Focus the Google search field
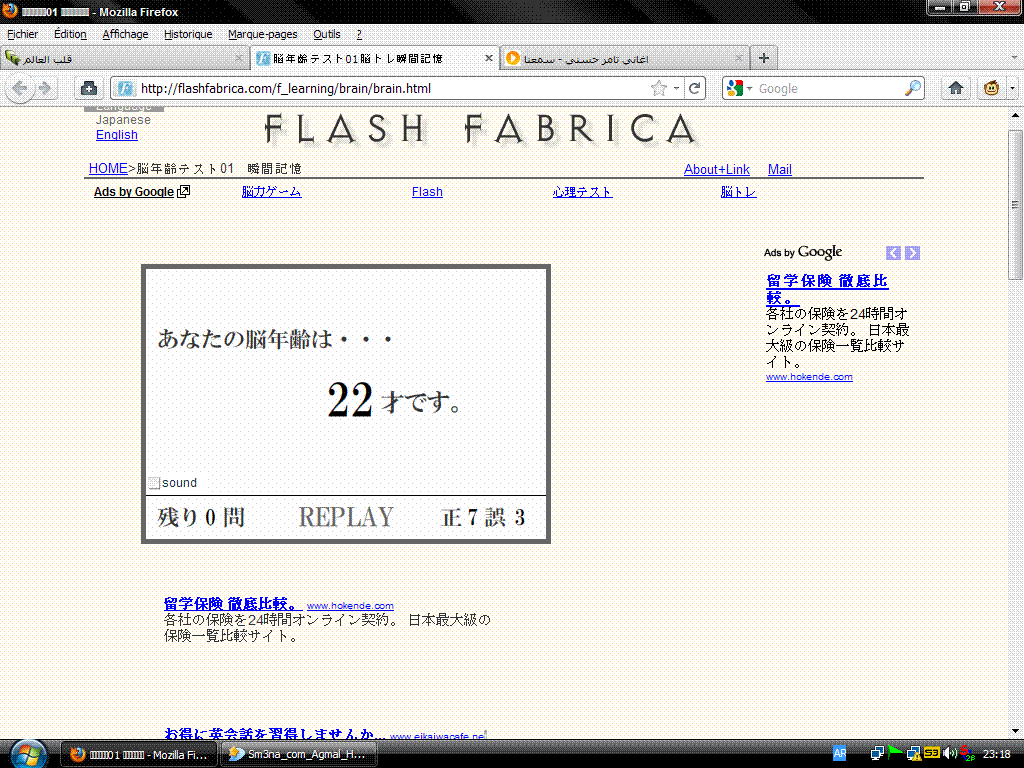Viewport: 1024px width, 768px height. tap(829, 88)
